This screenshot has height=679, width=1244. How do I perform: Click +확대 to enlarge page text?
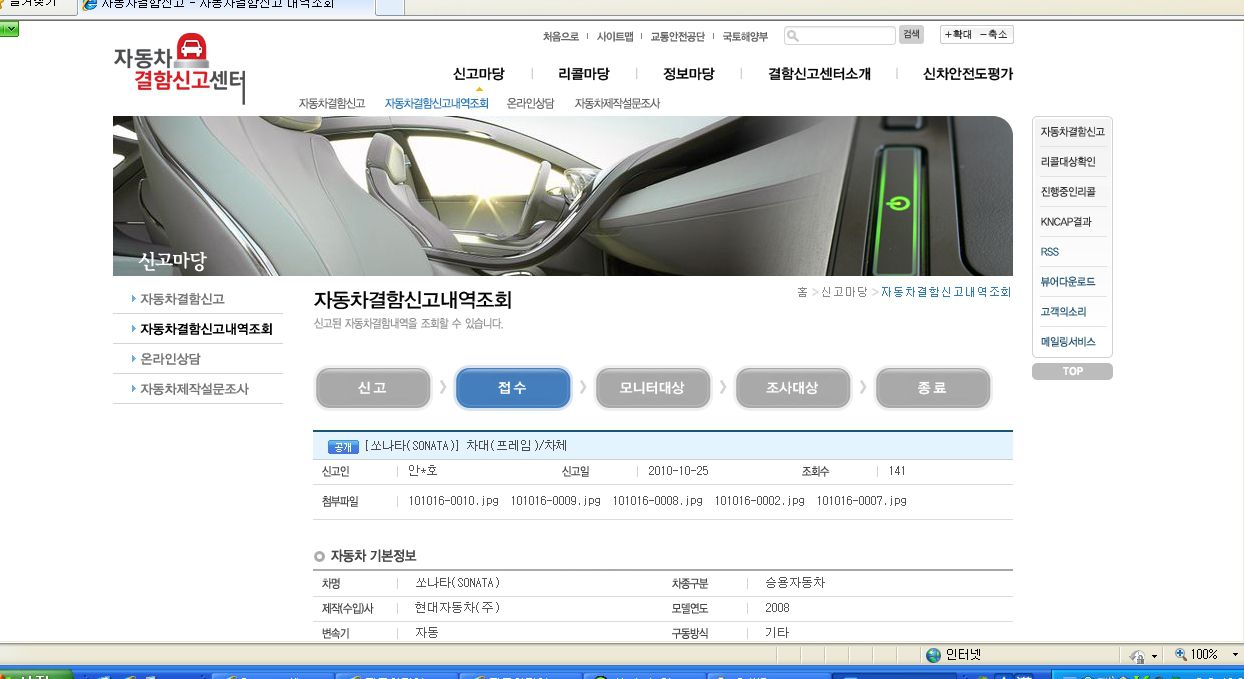[958, 35]
